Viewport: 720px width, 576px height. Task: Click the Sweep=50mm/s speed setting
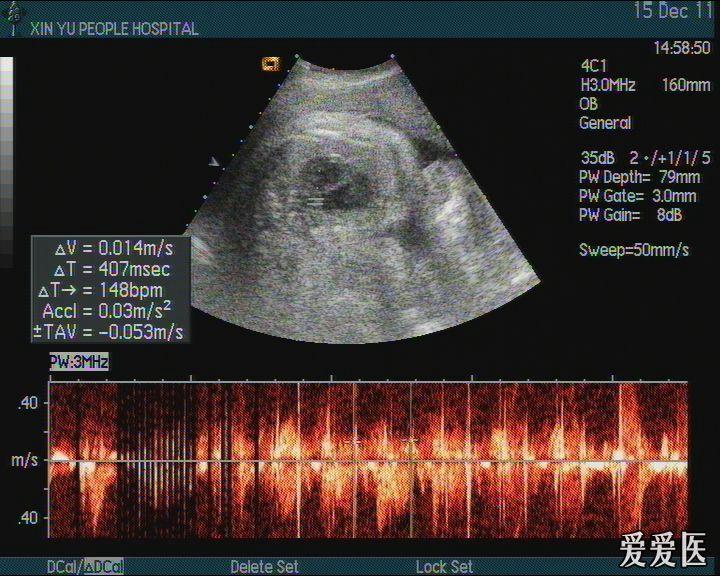click(634, 249)
